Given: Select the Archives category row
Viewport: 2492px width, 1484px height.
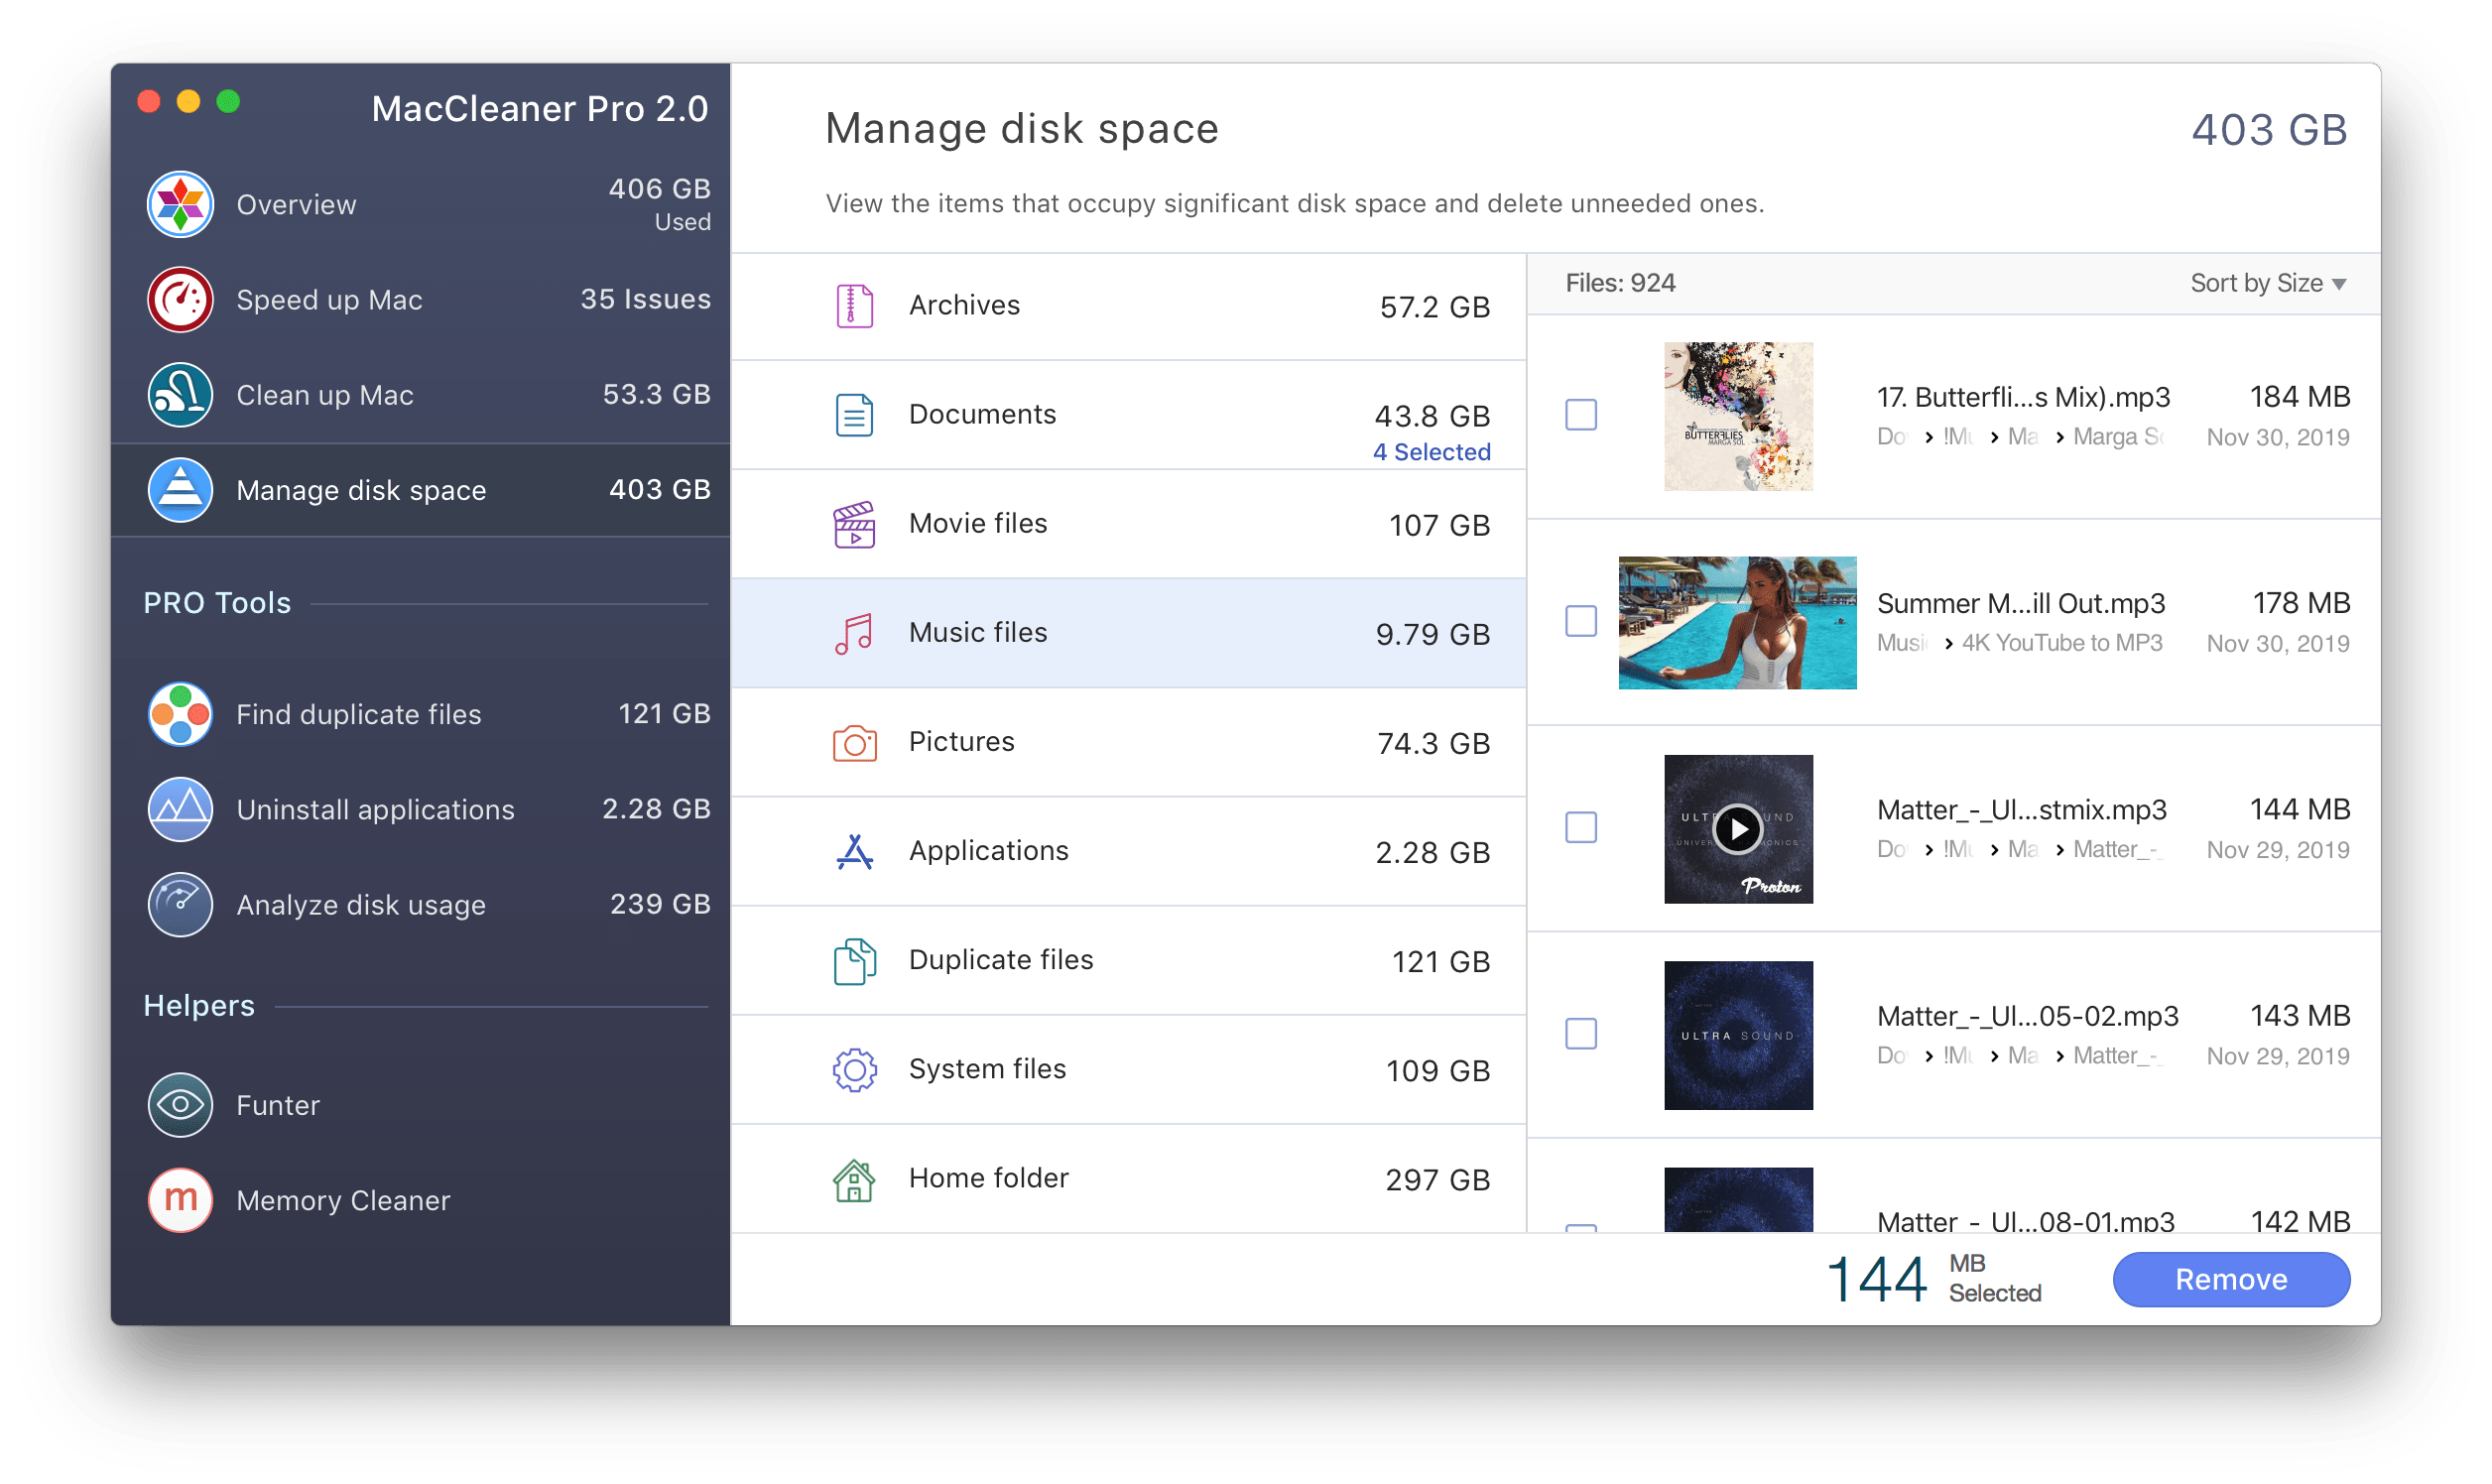Looking at the screenshot, I should pyautogui.click(x=1128, y=306).
